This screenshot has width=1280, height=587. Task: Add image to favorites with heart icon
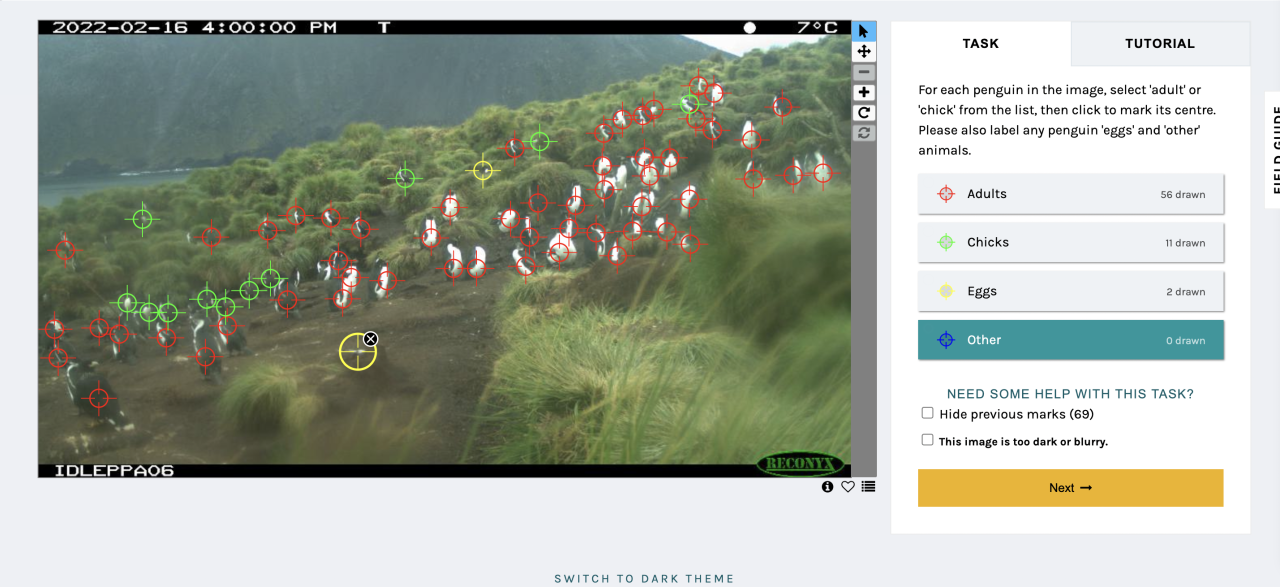[848, 487]
